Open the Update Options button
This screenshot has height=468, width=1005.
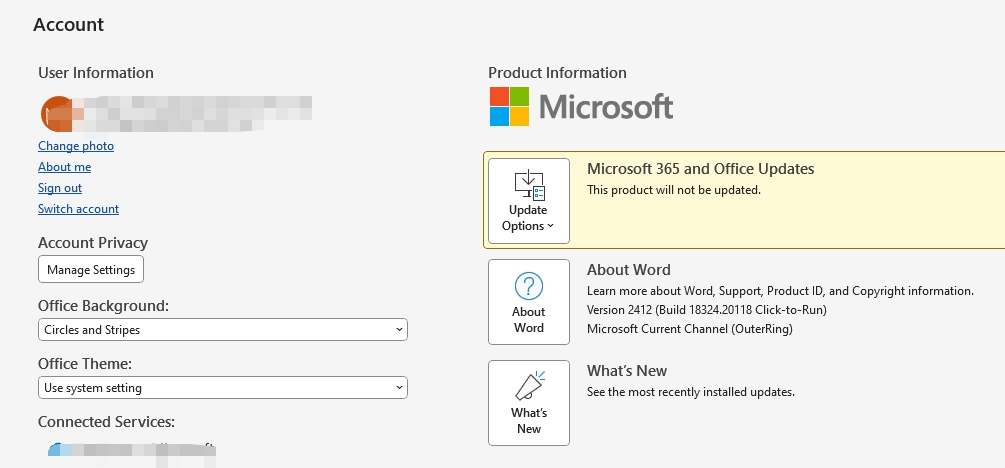click(529, 201)
